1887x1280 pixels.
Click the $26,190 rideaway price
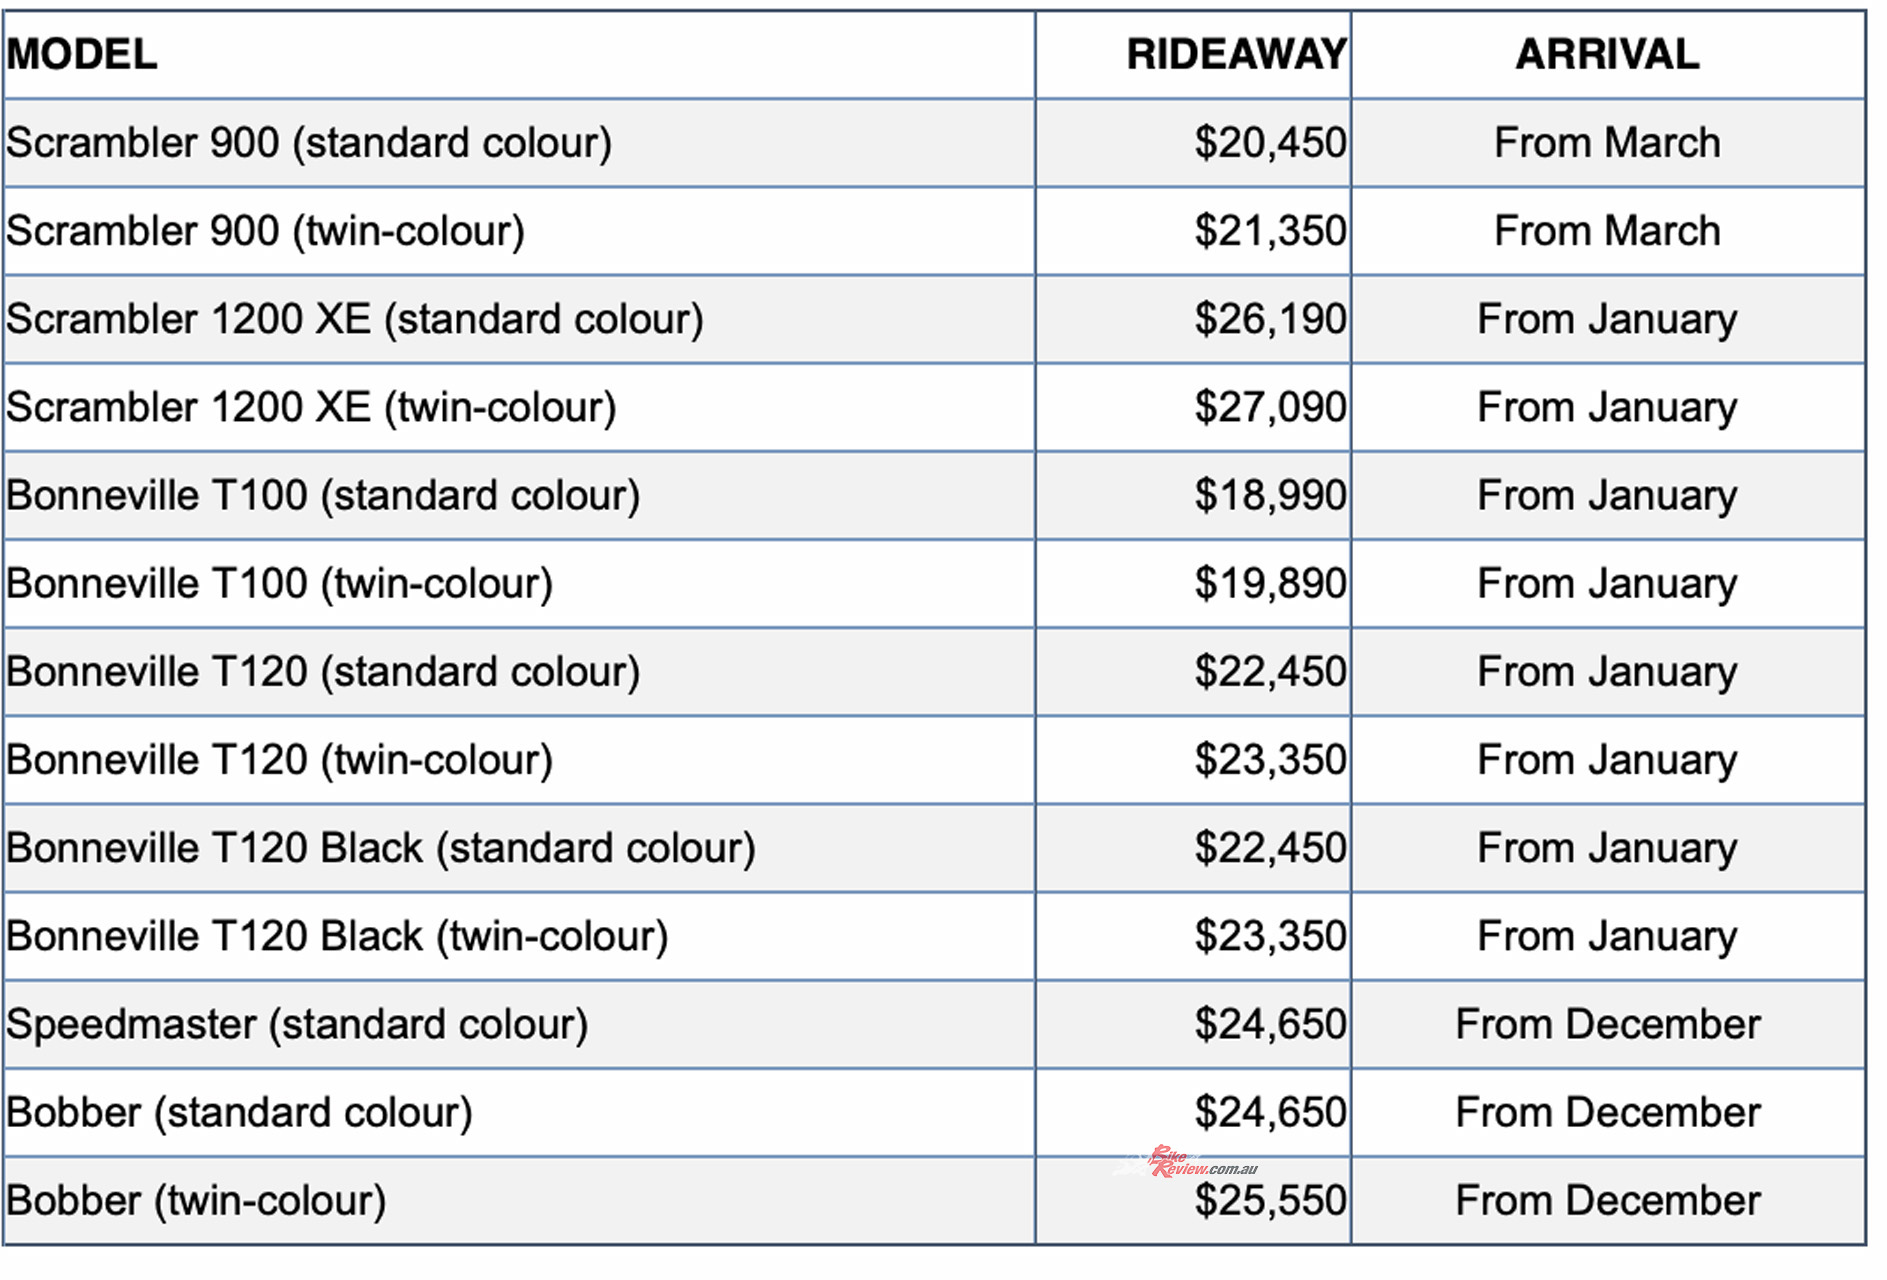1270,319
